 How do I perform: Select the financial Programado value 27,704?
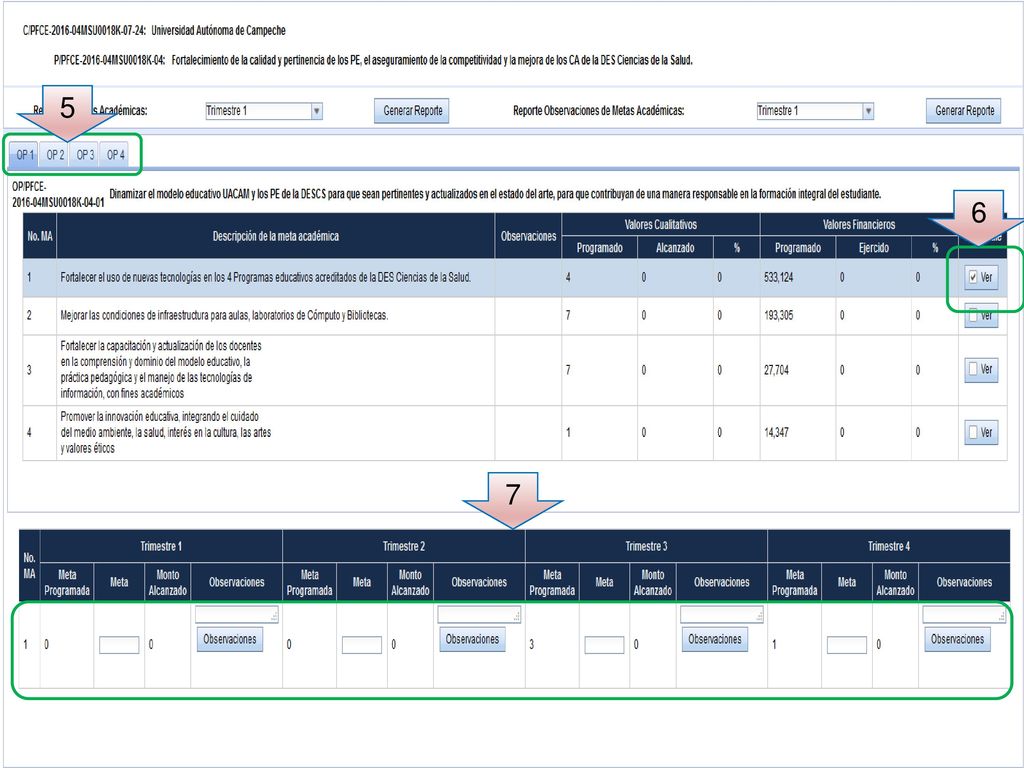776,370
